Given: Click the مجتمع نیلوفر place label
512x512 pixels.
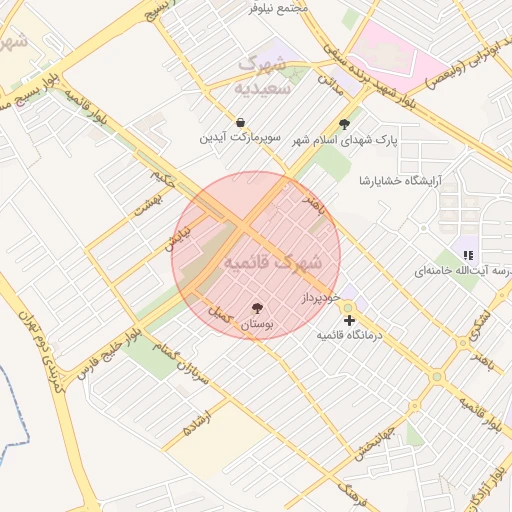Looking at the screenshot, I should [278, 8].
